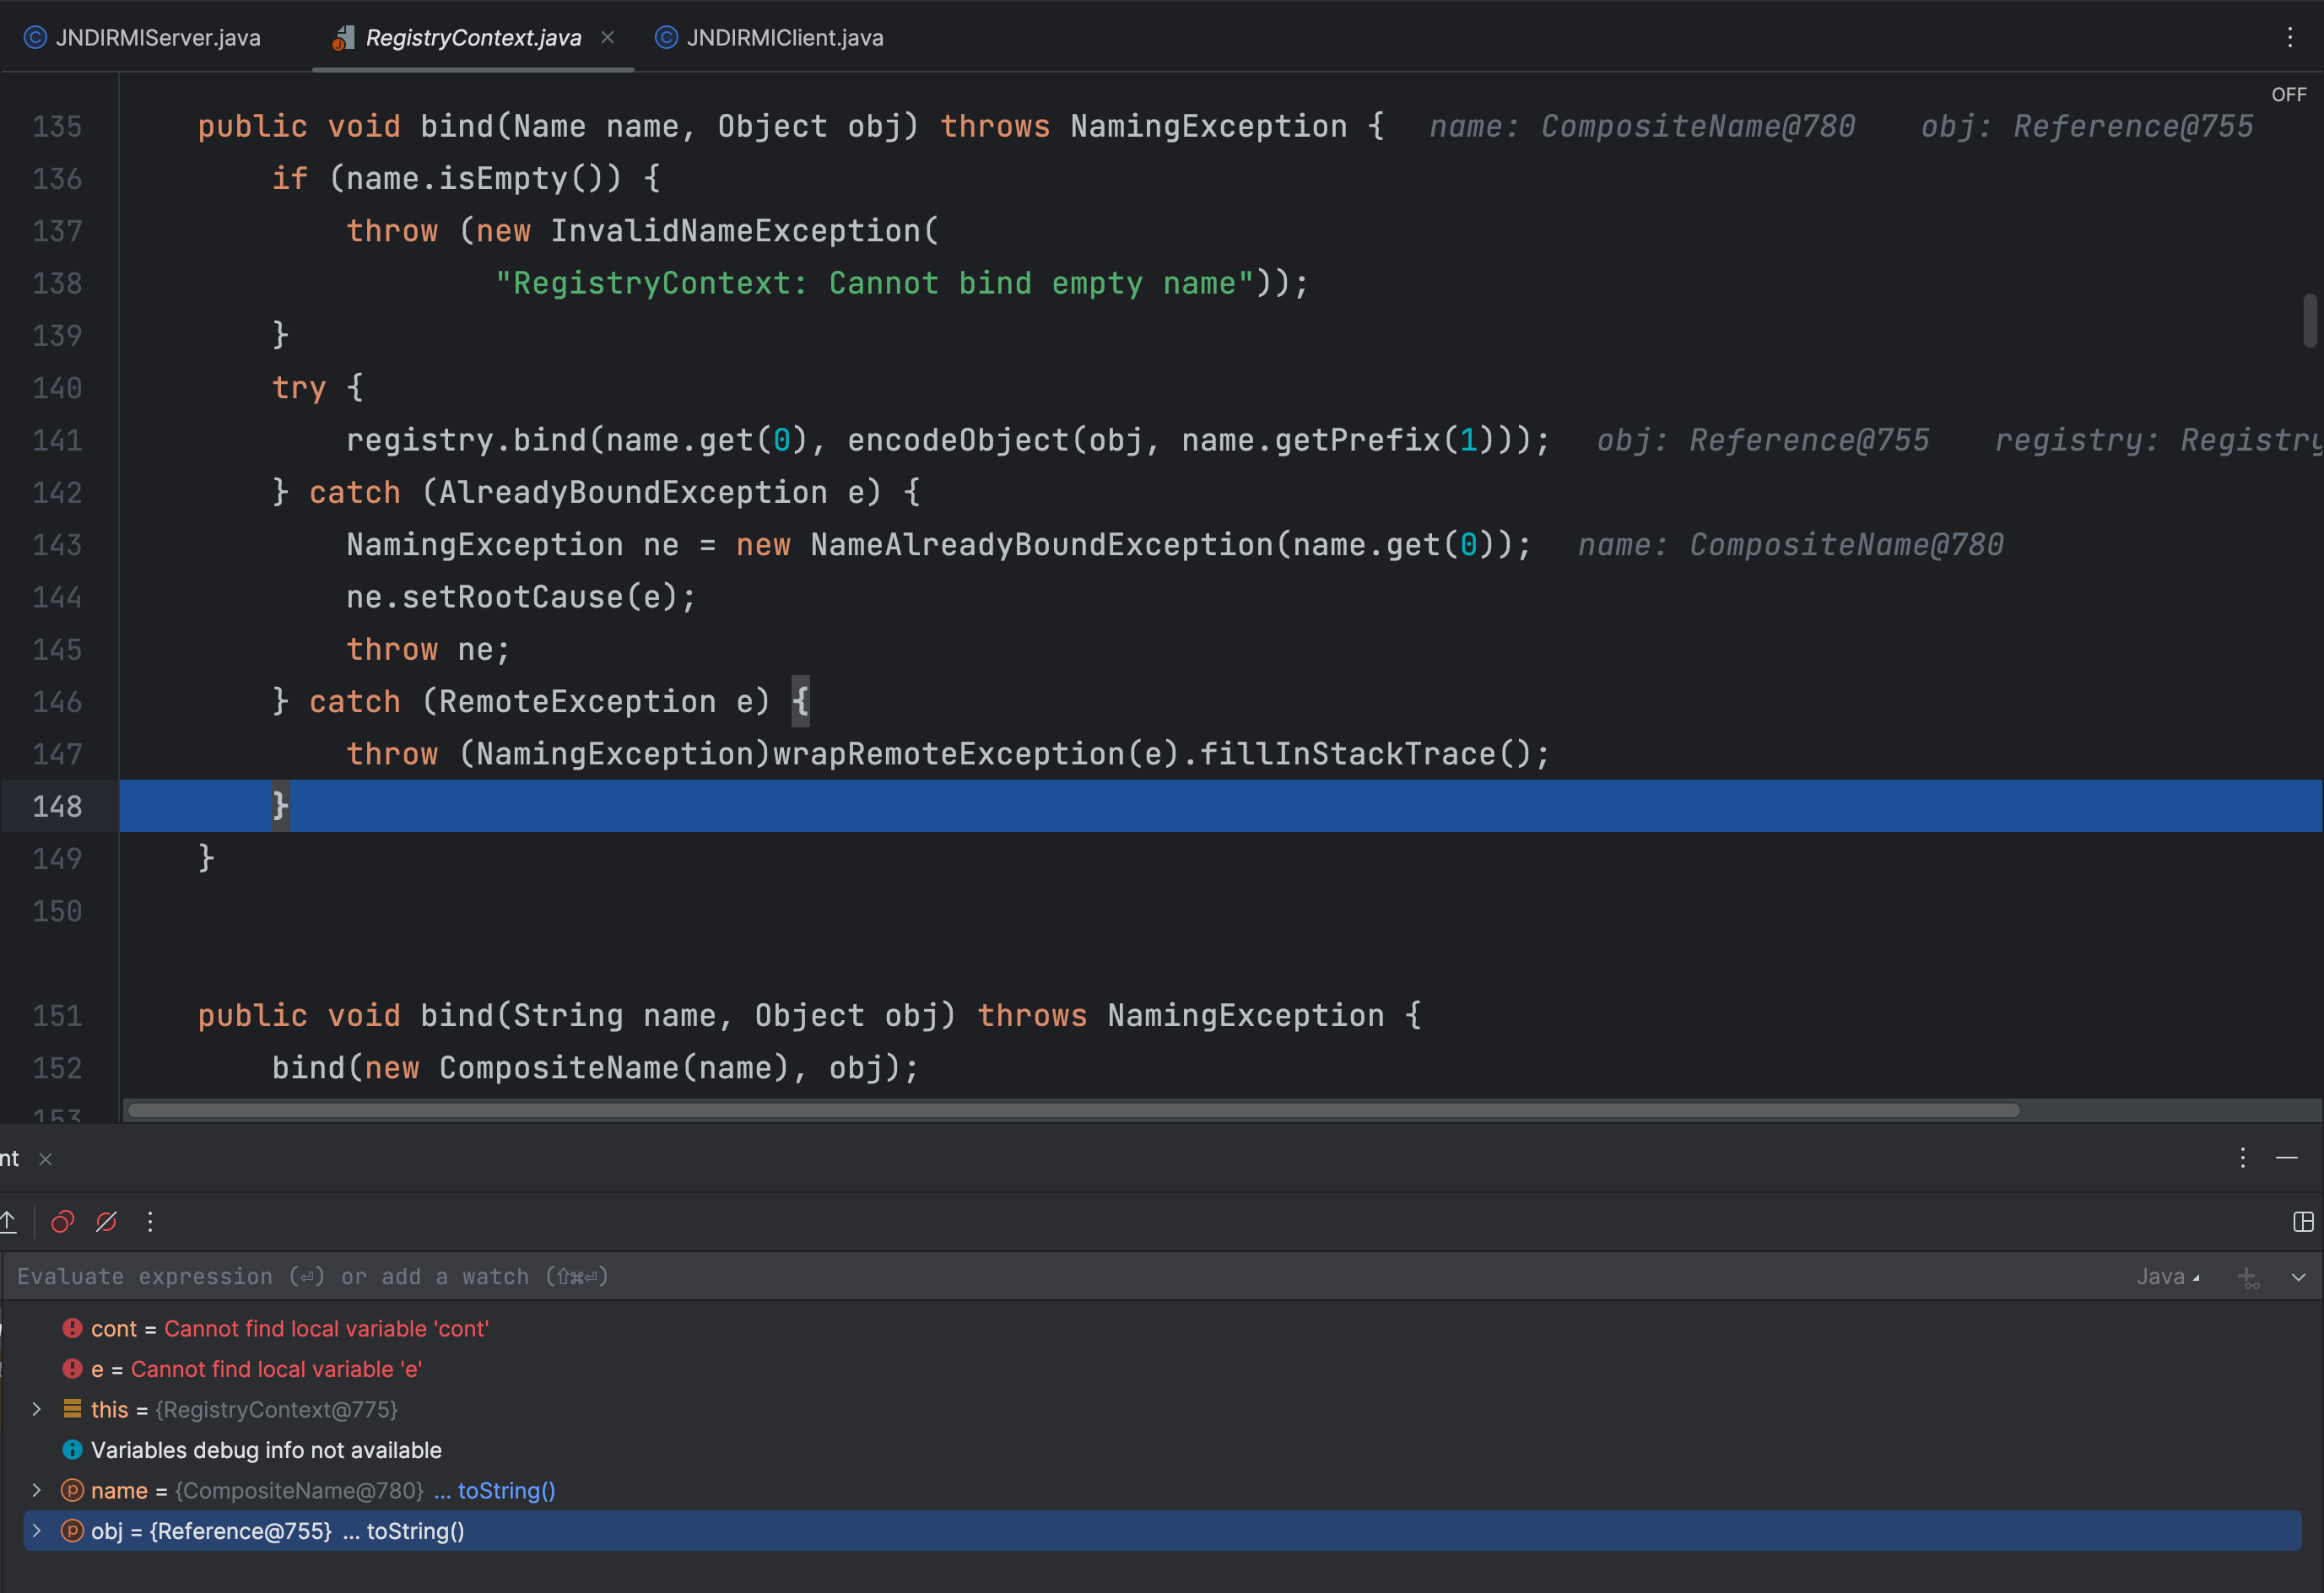Click the RegistryContext.java file icon
This screenshot has height=1593, width=2324.
pos(343,38)
